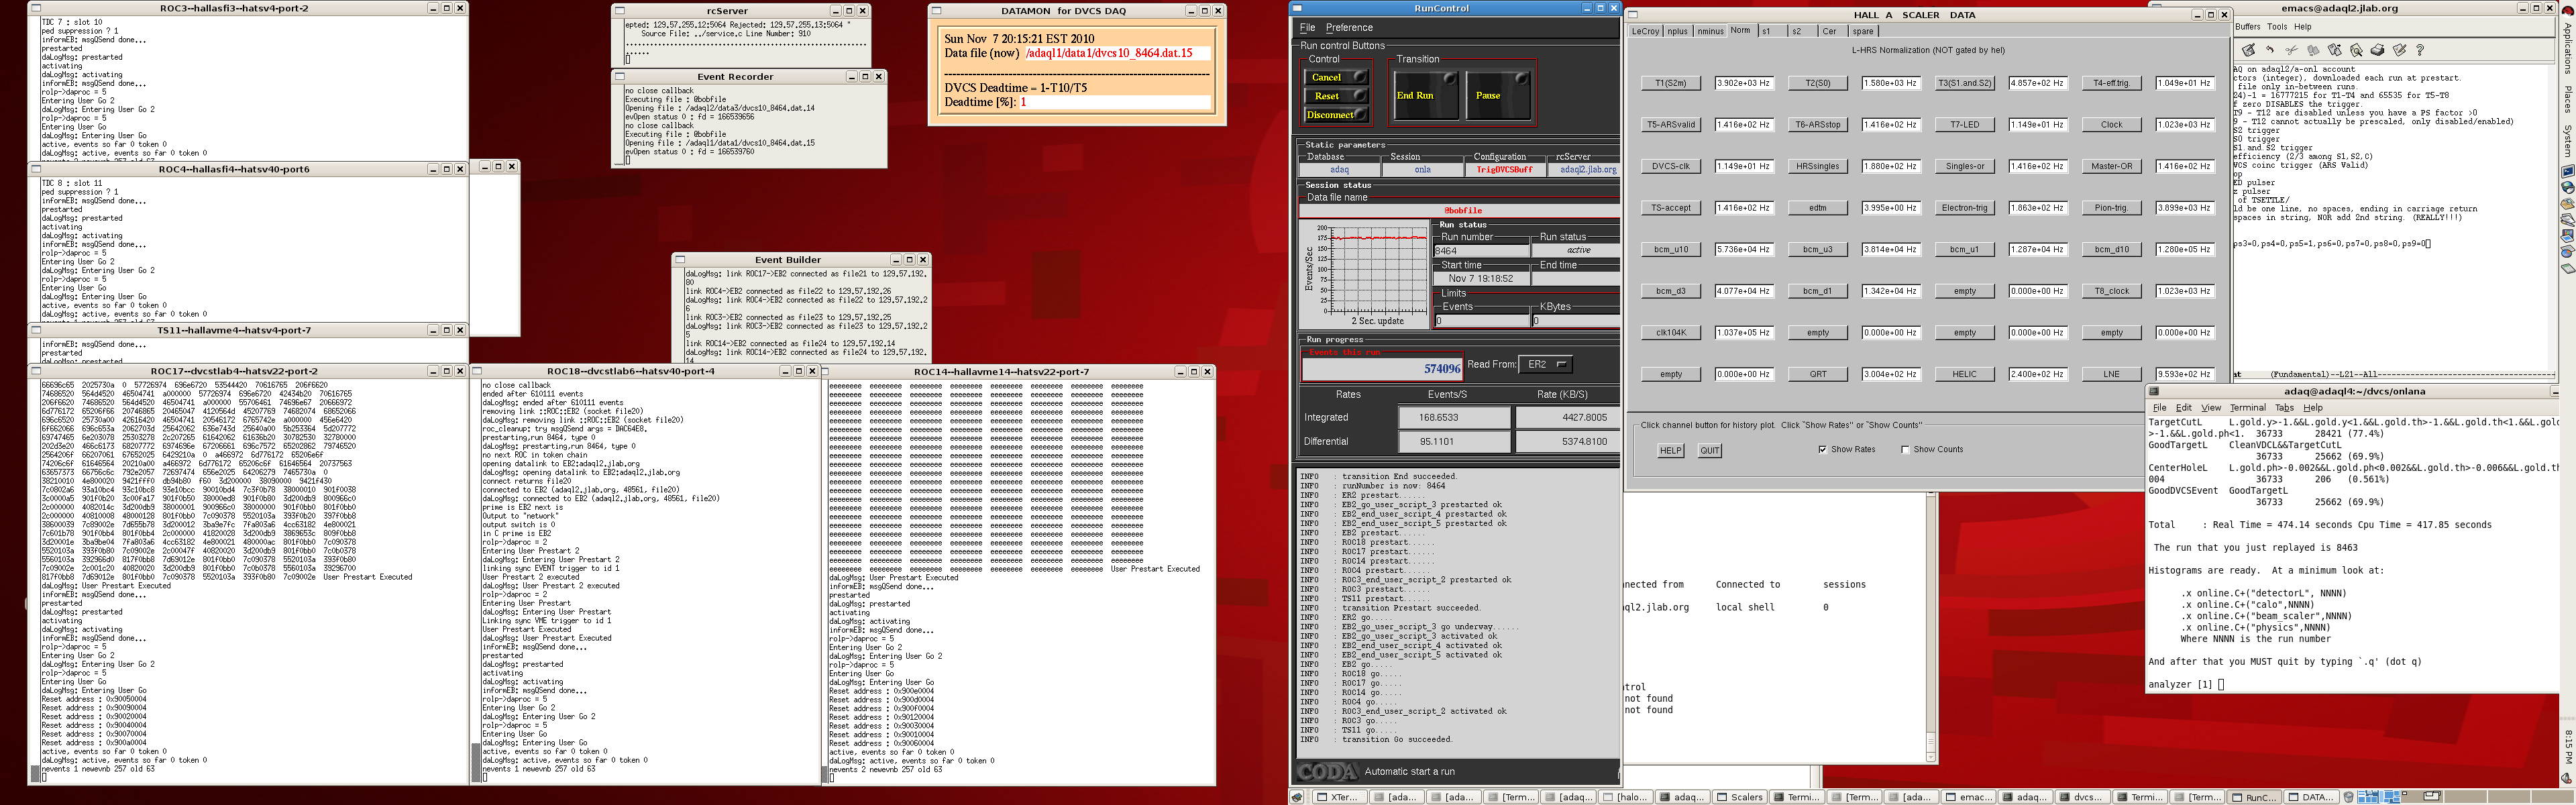Click the terminal icon in onlana window titlebar
This screenshot has height=805, width=2576.
pyautogui.click(x=2154, y=391)
